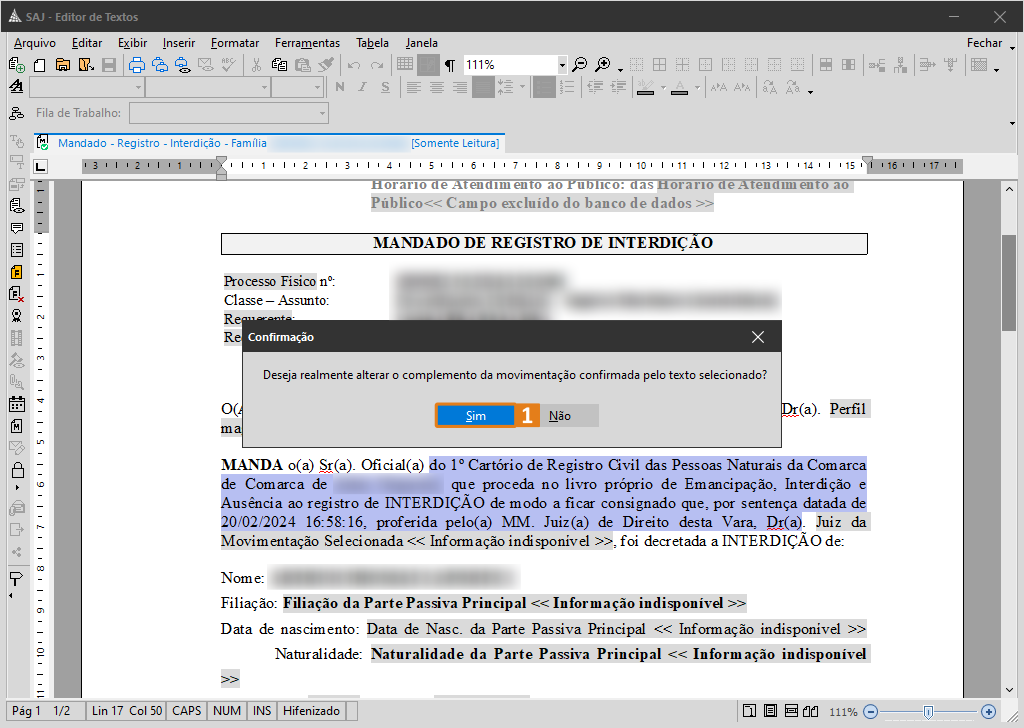Open the Fila de Trabalho dropdown
The width and height of the screenshot is (1024, 728).
click(322, 113)
